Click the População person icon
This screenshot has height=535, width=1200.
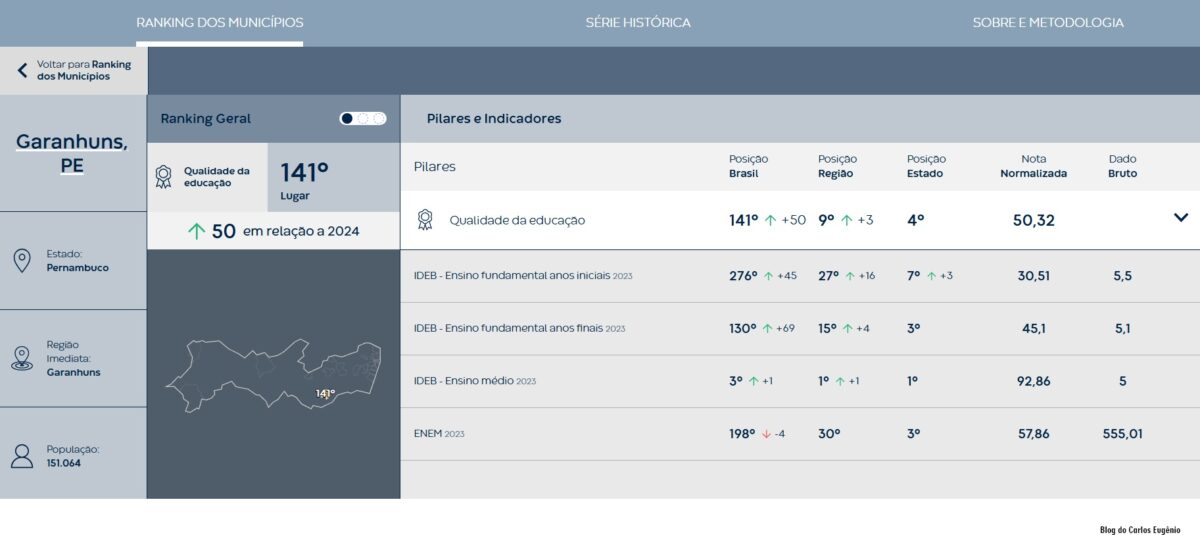[x=21, y=456]
